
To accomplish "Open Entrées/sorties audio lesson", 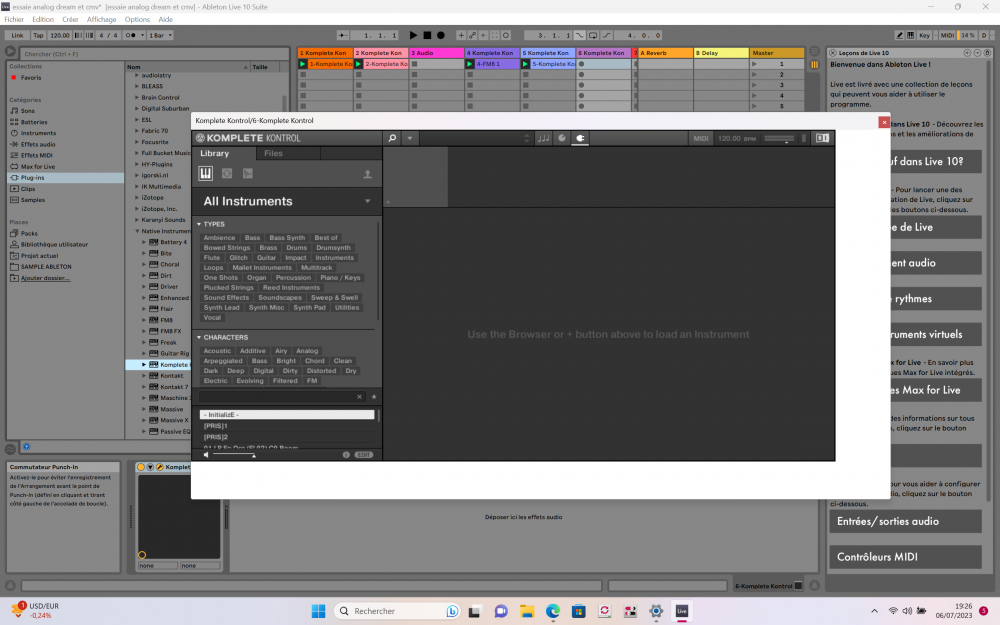I will [905, 521].
